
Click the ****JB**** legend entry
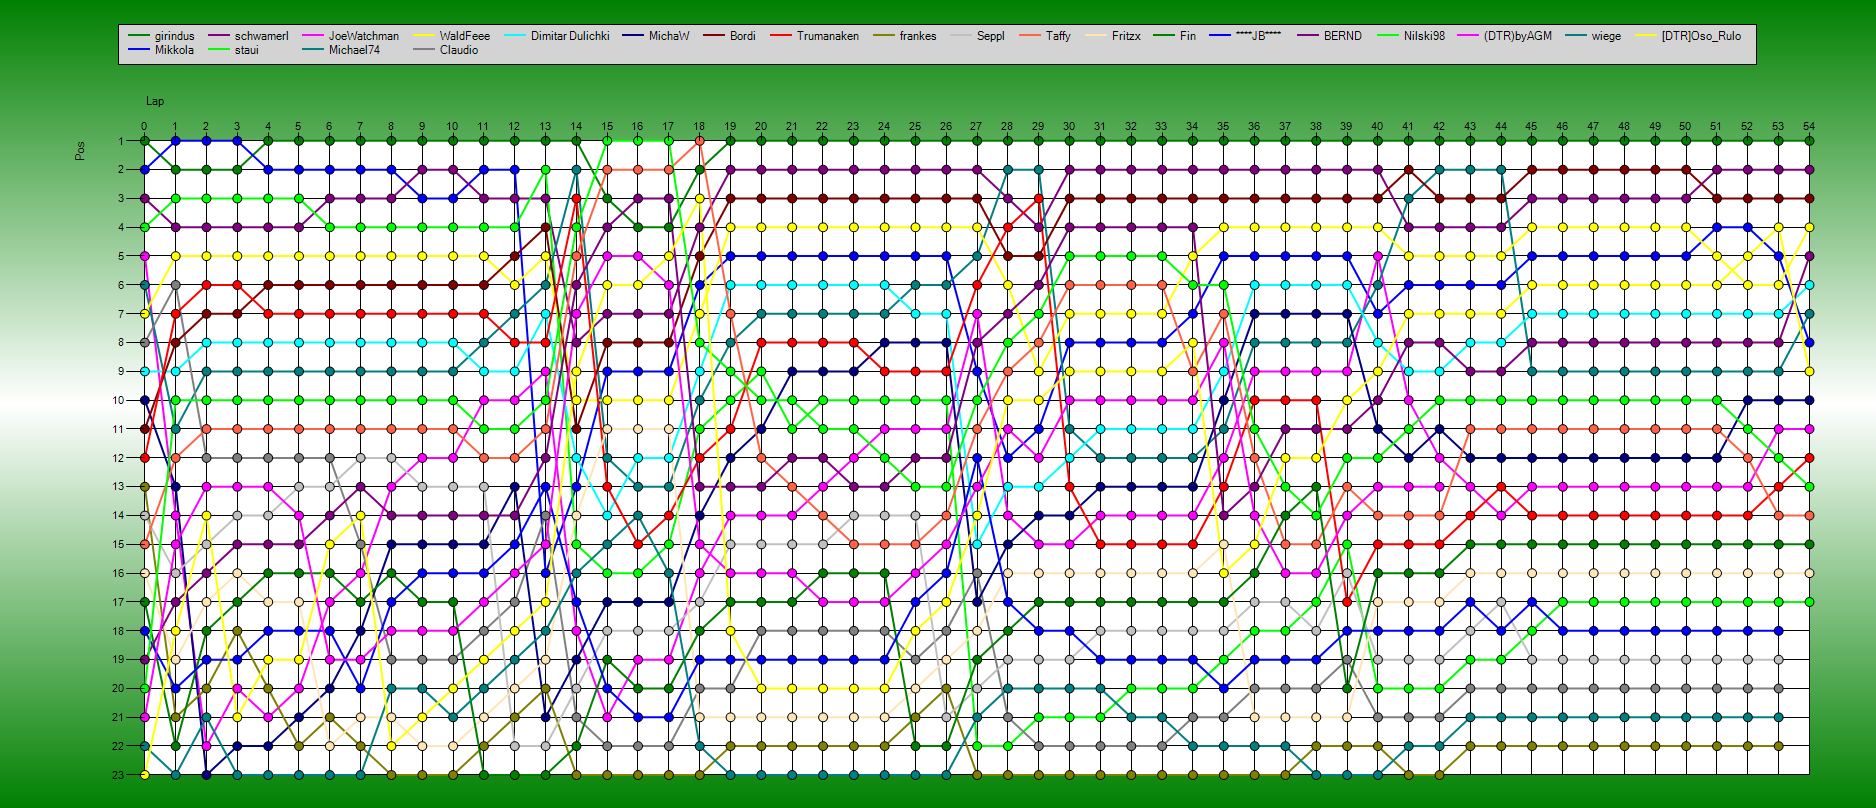(x=1258, y=36)
